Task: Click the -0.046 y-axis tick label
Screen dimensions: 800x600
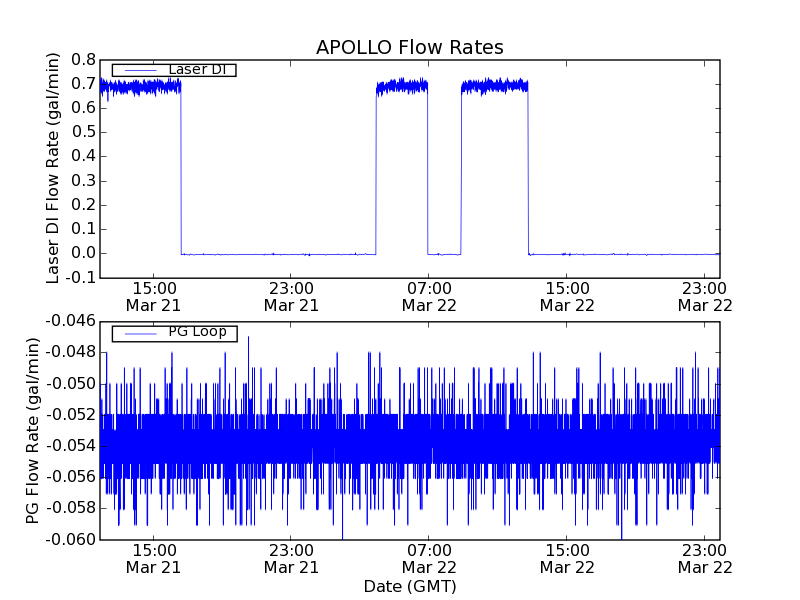Action: coord(70,321)
